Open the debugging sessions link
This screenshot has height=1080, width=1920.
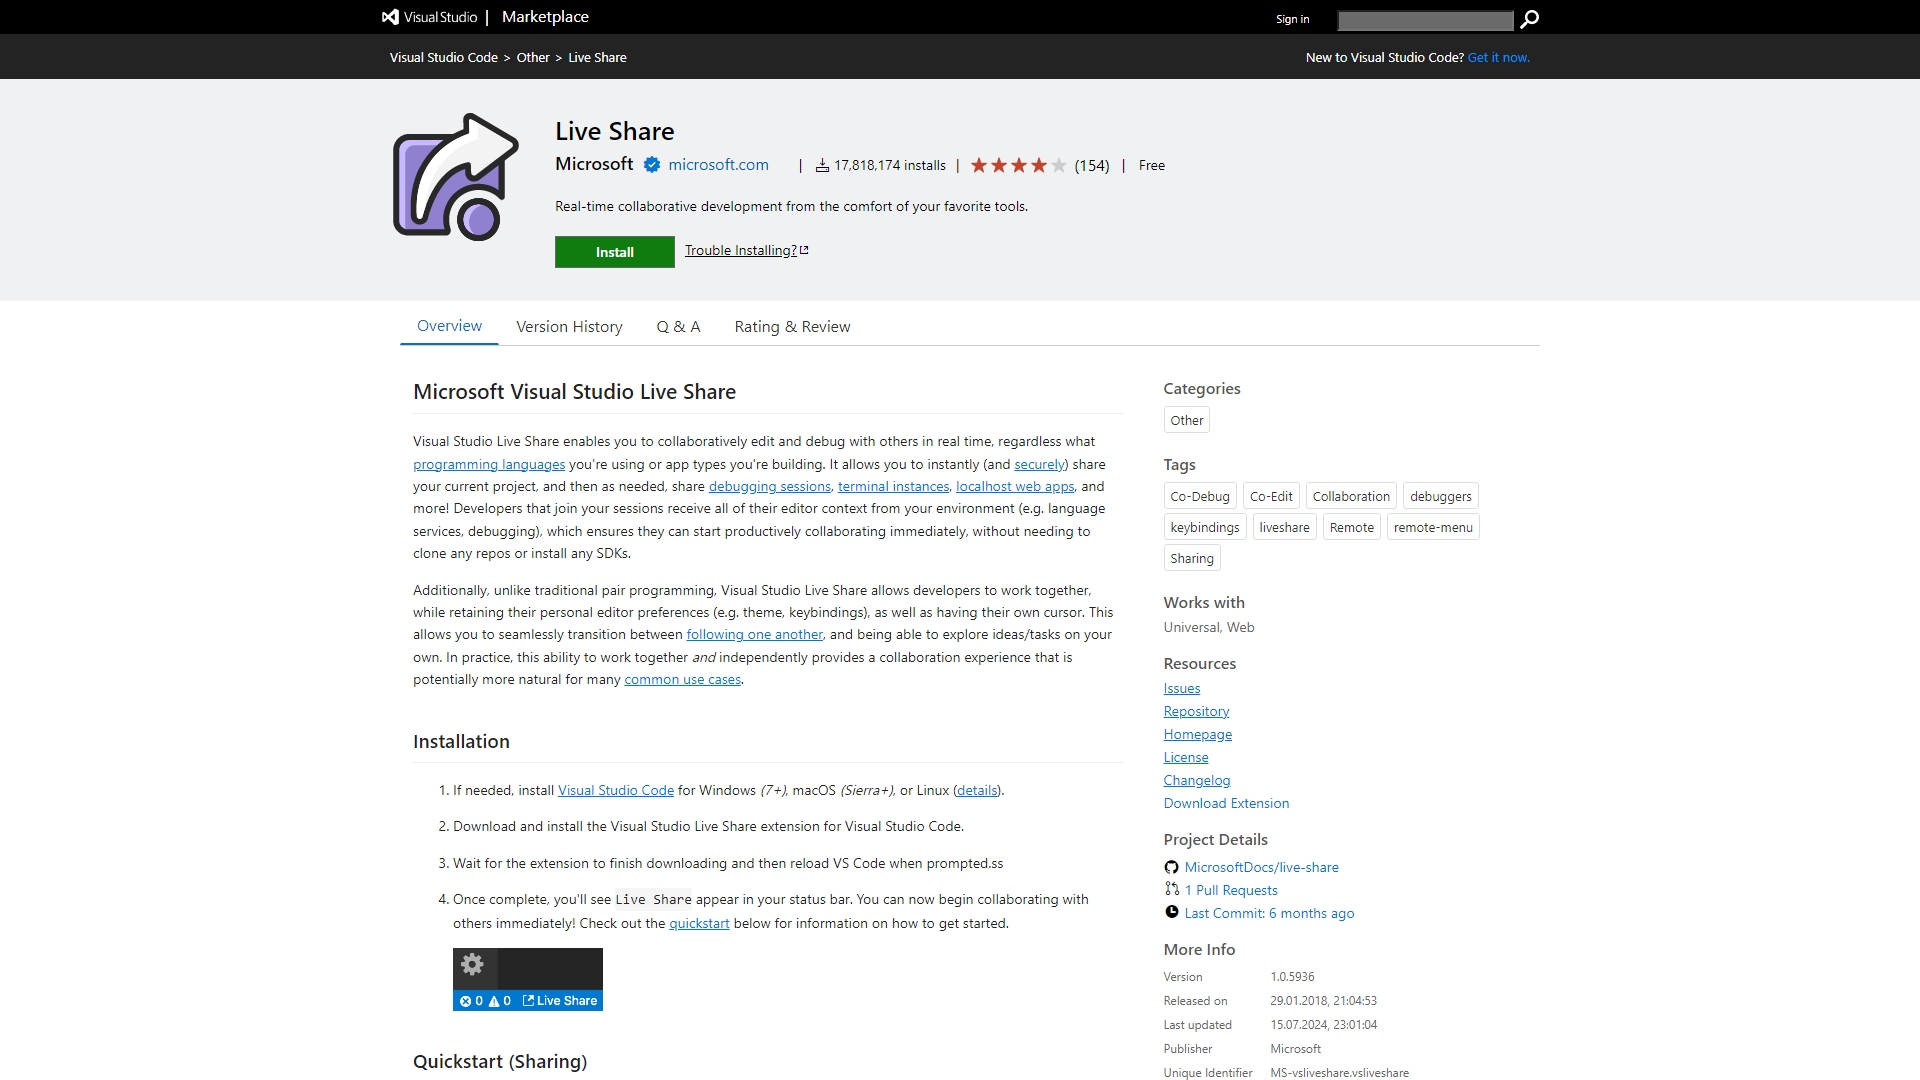click(769, 486)
